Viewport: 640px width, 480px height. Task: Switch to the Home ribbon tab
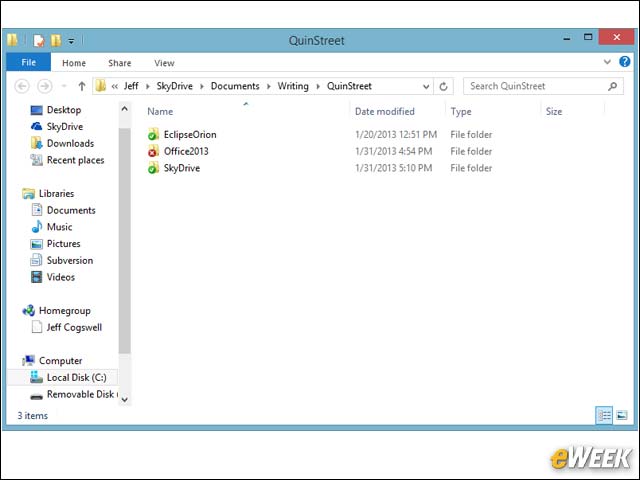point(74,63)
